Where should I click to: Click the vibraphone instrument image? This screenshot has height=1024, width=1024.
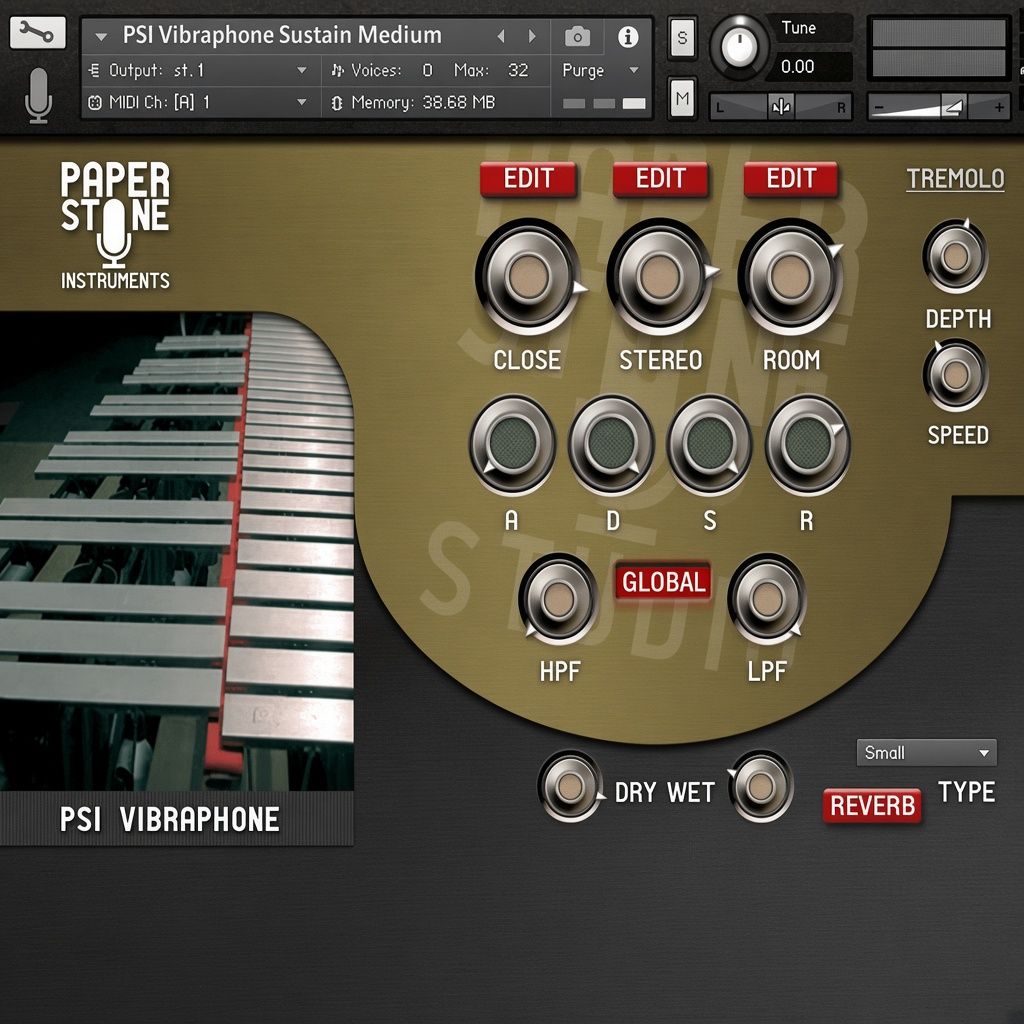pyautogui.click(x=176, y=551)
